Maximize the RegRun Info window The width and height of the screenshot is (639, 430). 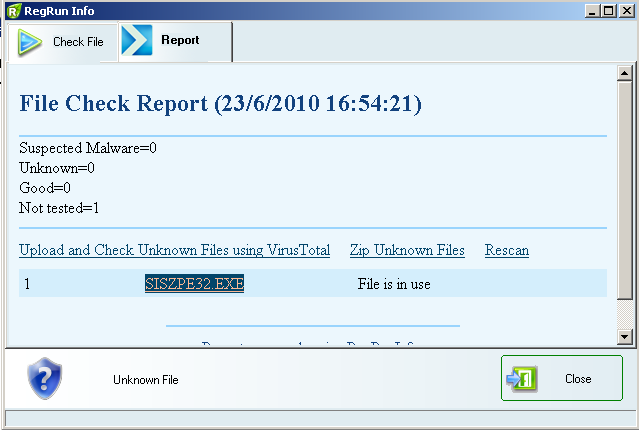point(609,11)
